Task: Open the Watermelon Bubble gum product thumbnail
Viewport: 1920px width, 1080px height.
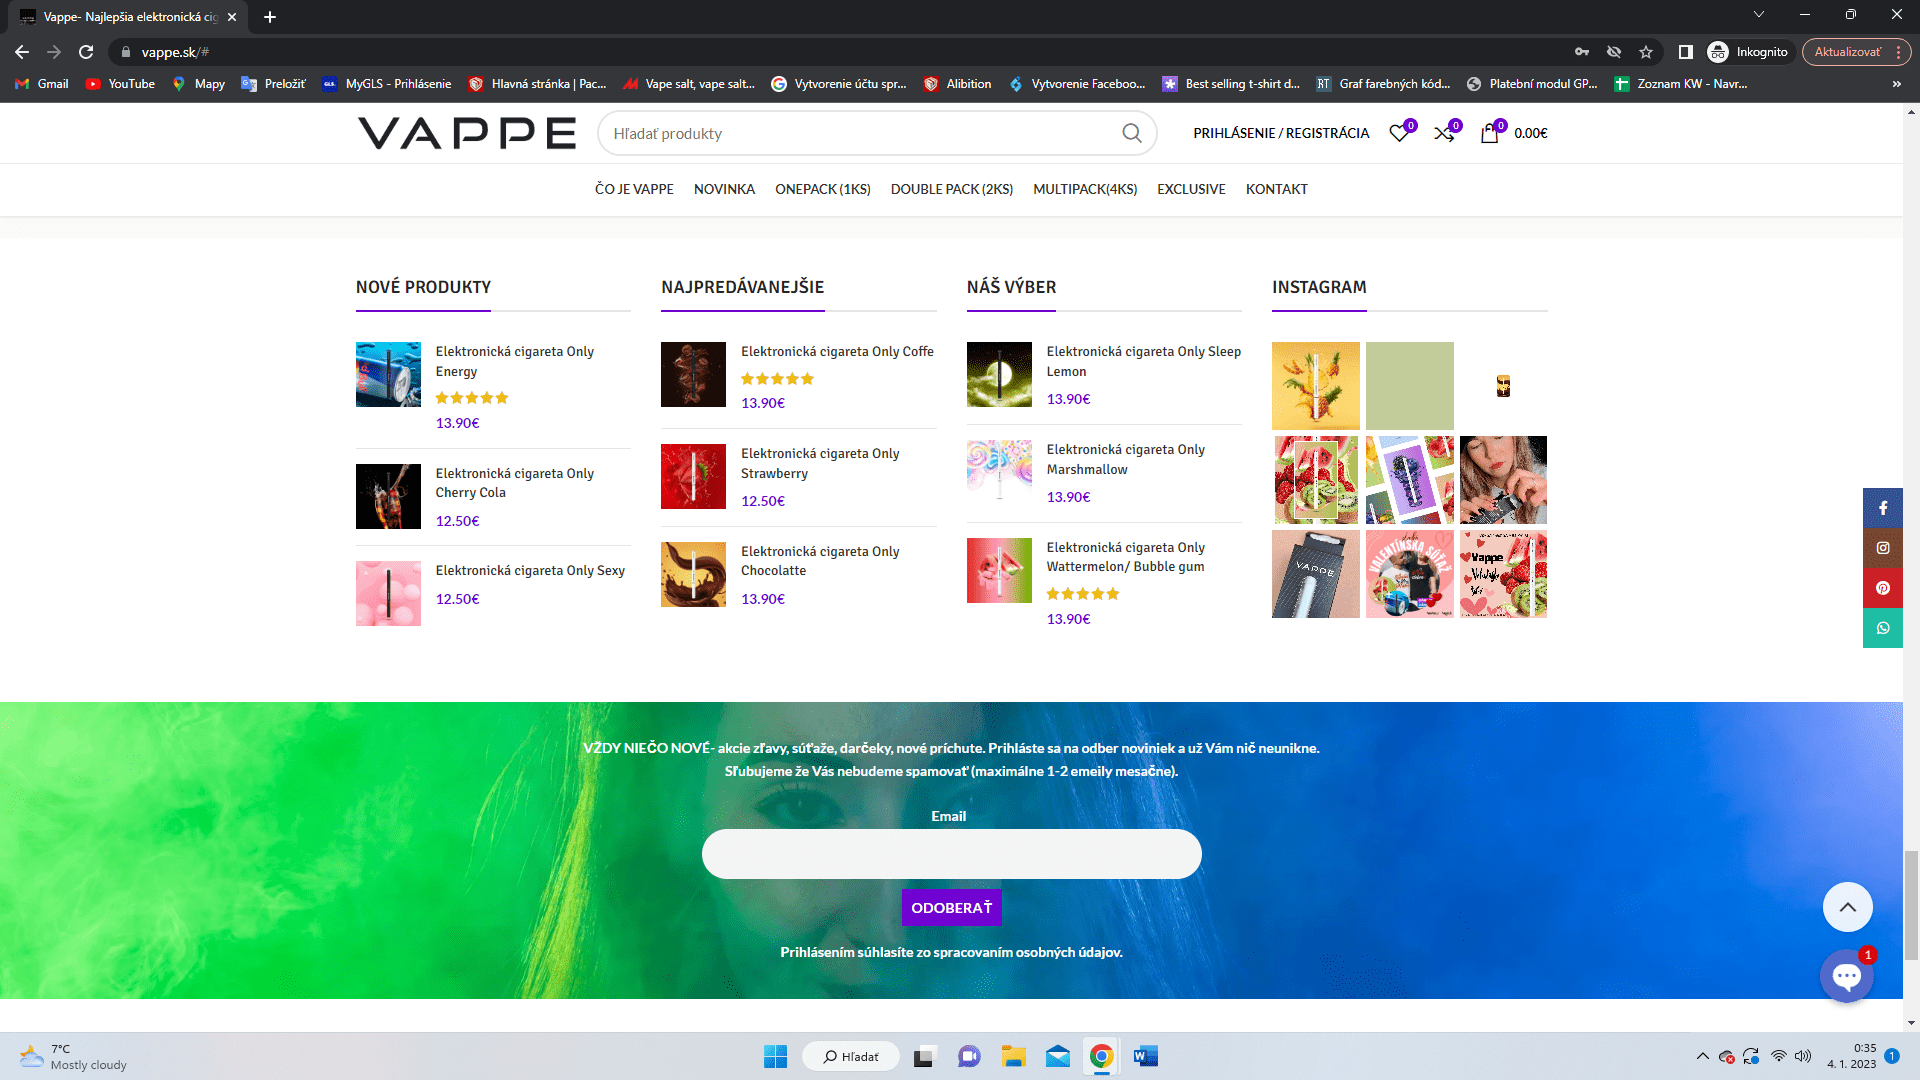Action: pos(999,570)
